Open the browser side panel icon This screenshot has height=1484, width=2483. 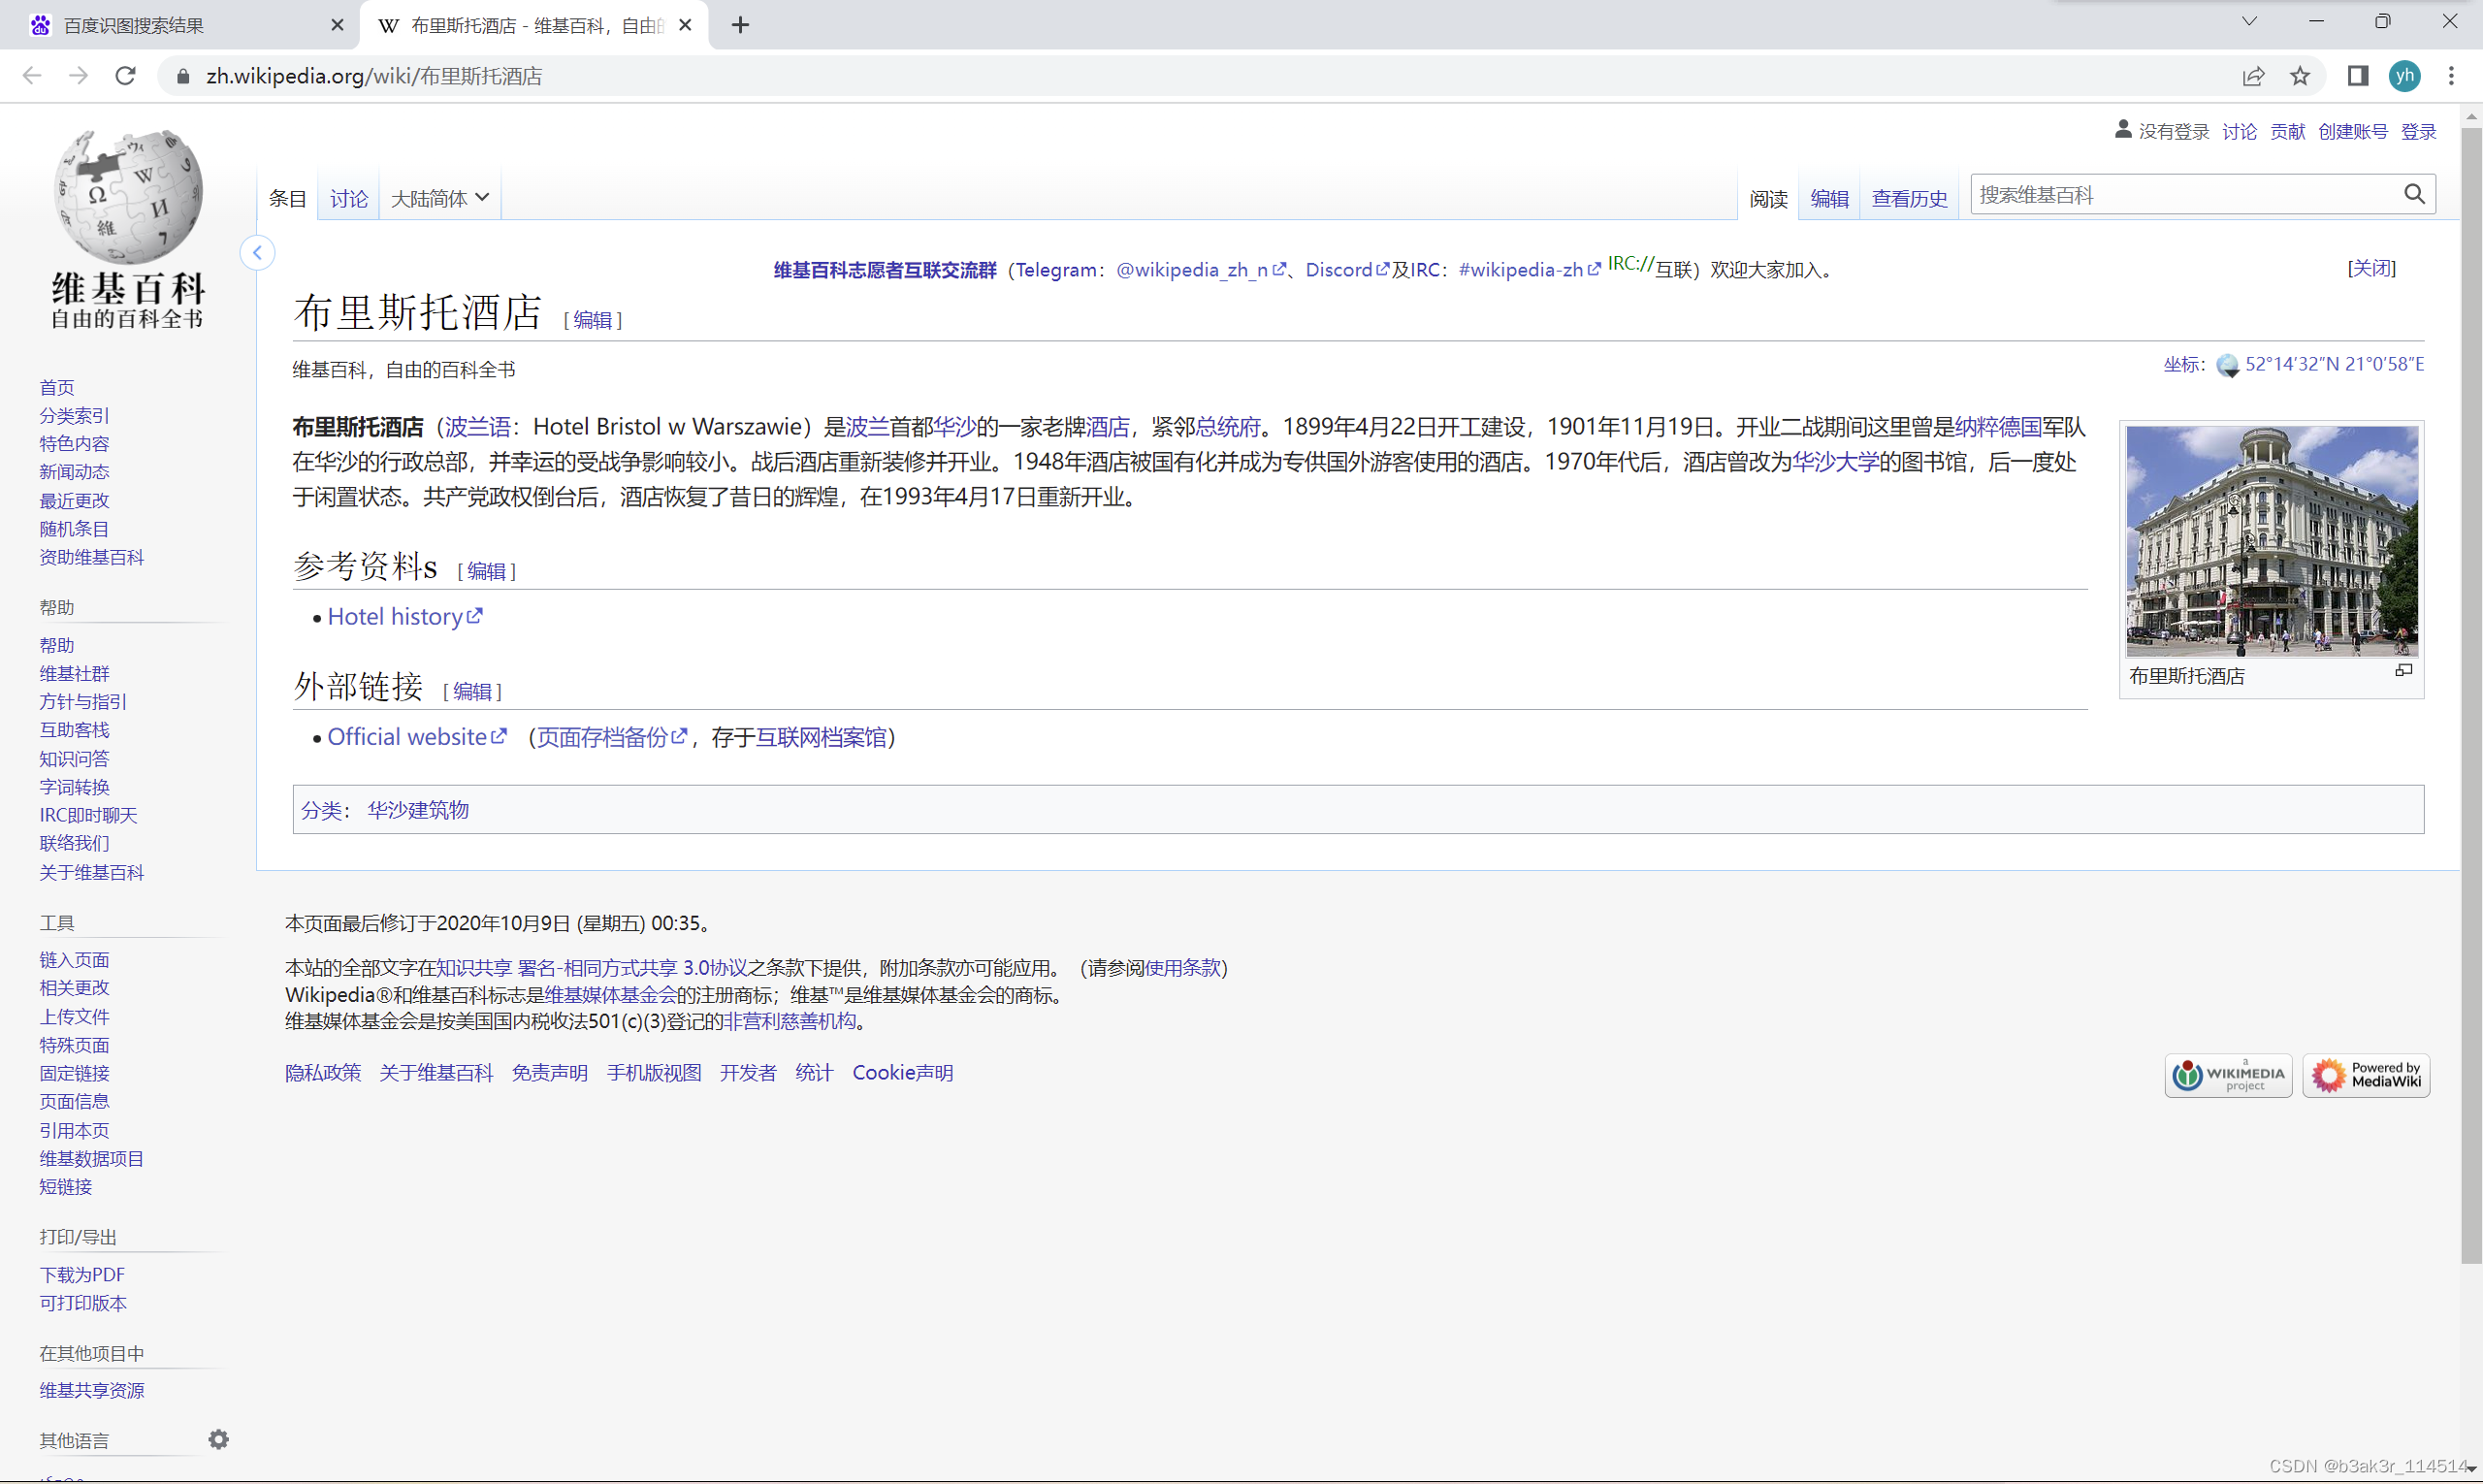click(x=2357, y=76)
